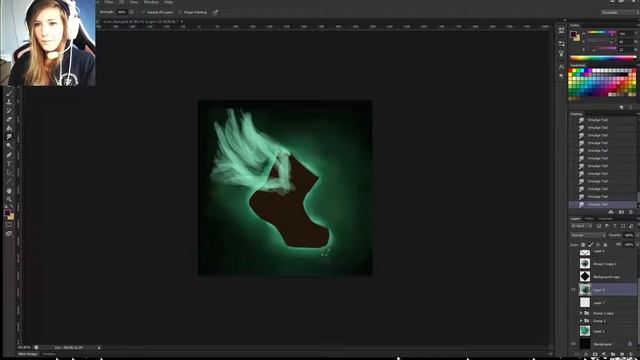Screen dimensions: 640x360
Task: Click the Strength value field
Action: point(122,12)
